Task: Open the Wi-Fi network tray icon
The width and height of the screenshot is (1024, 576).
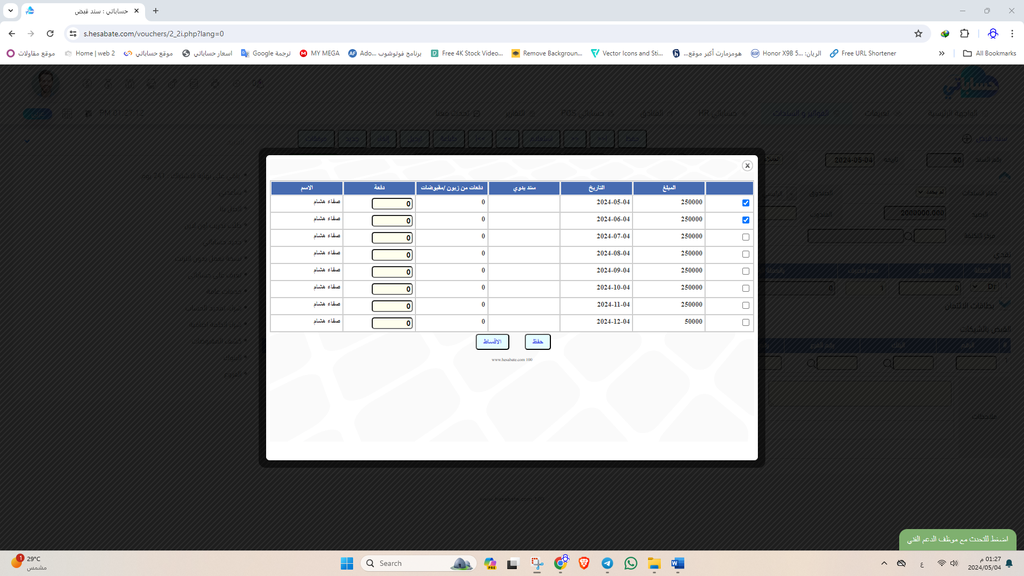Action: click(x=941, y=563)
